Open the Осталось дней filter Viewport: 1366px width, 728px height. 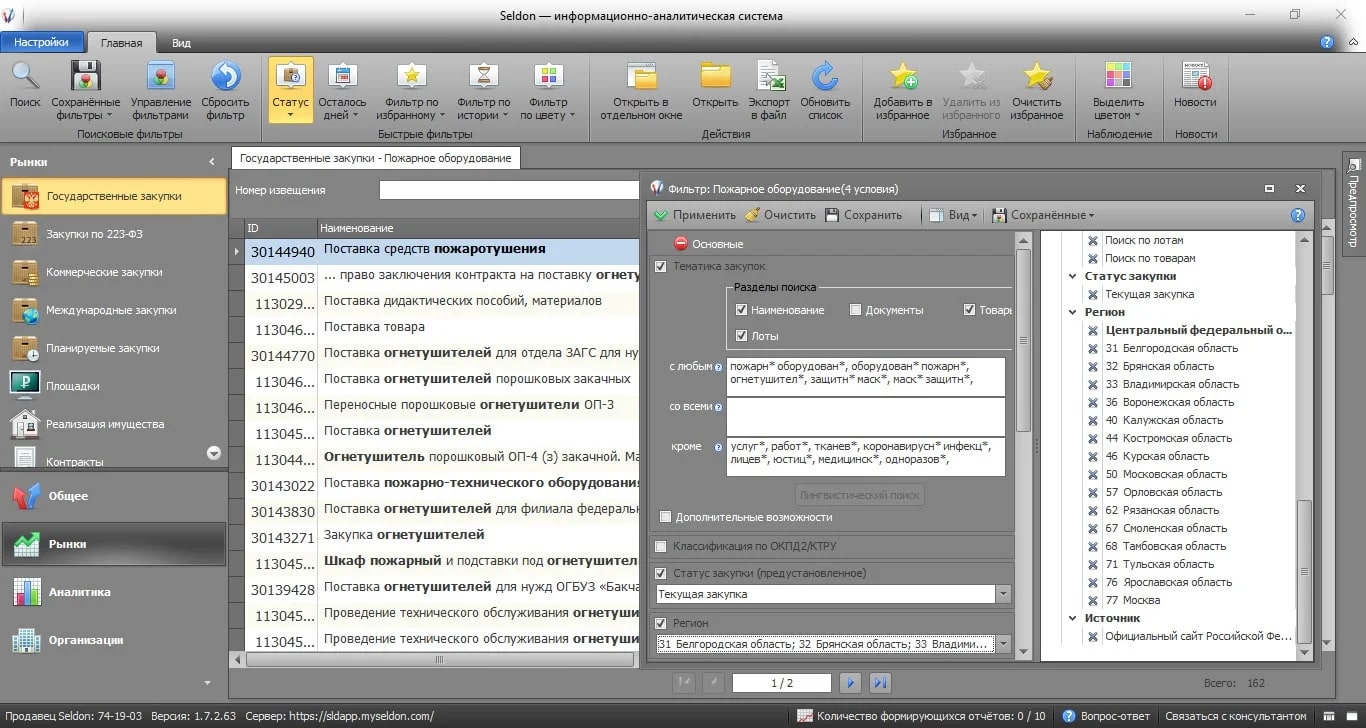(x=342, y=90)
